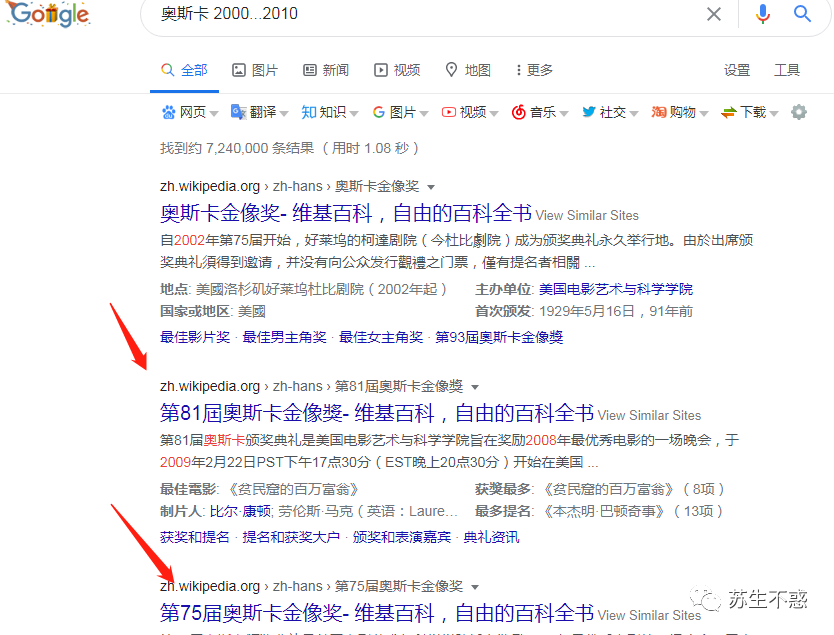This screenshot has width=834, height=635.
Task: Start voice search with microphone icon
Action: pyautogui.click(x=763, y=14)
